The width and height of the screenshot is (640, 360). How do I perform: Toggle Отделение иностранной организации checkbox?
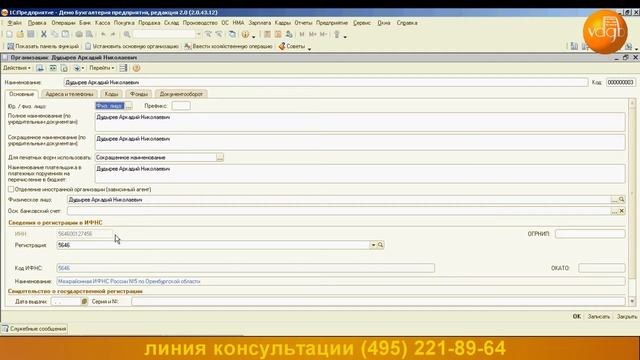click(x=11, y=189)
